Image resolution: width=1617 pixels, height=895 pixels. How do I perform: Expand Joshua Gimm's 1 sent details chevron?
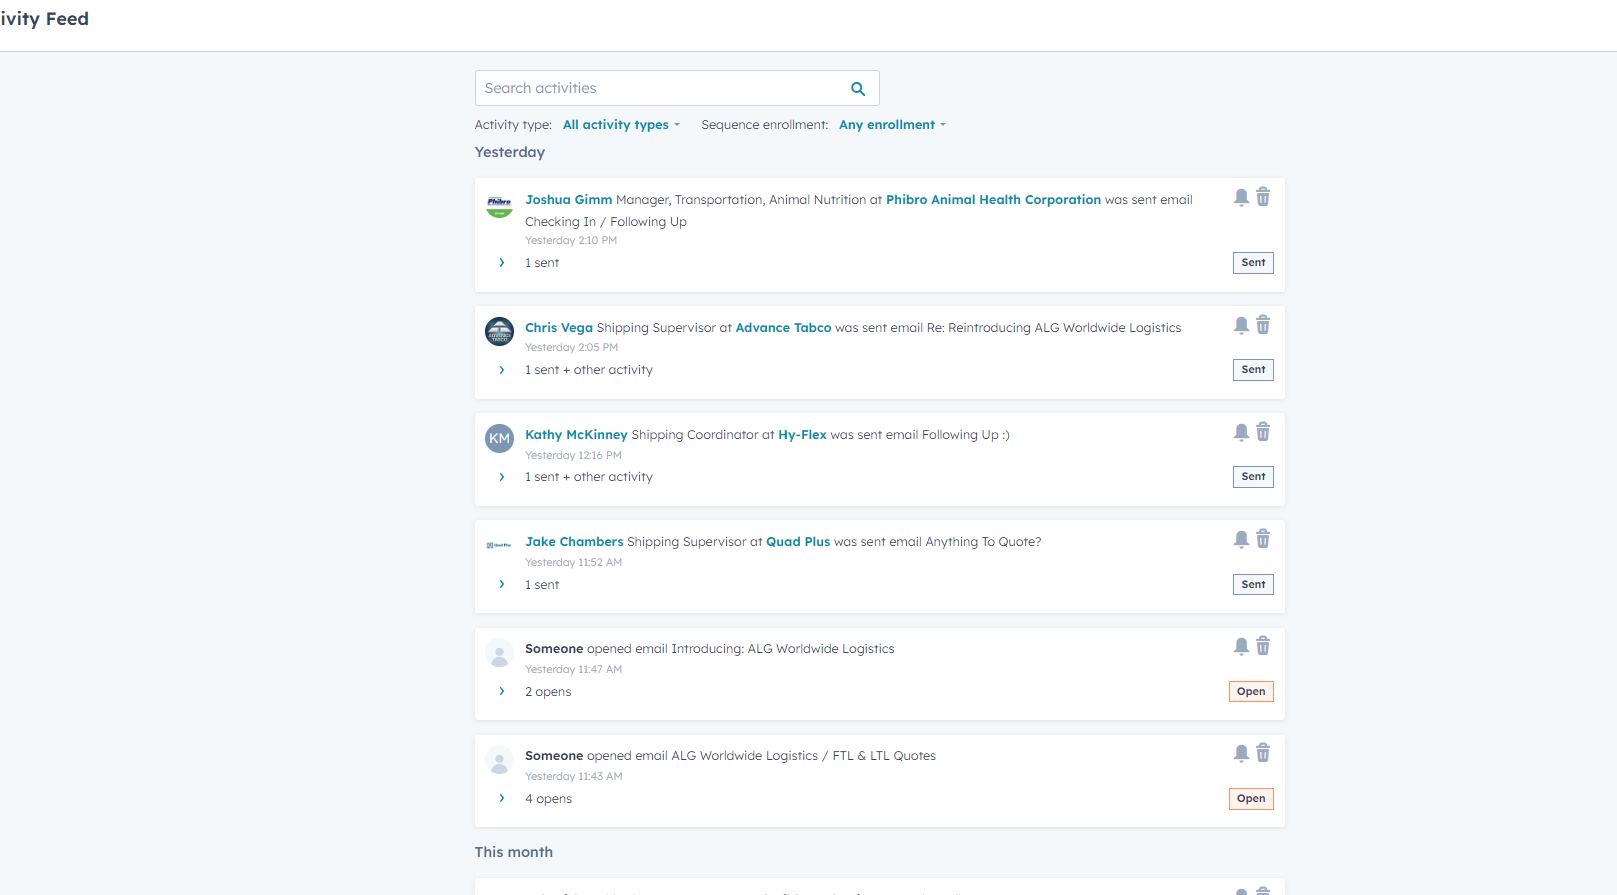coord(502,263)
